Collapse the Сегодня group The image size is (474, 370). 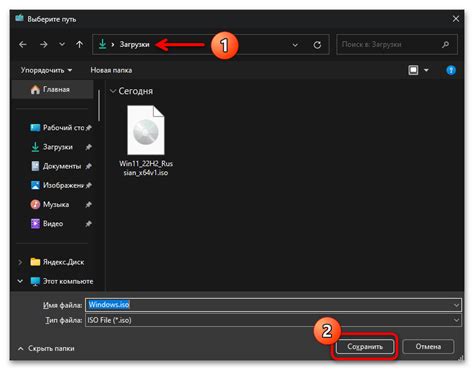pyautogui.click(x=113, y=91)
